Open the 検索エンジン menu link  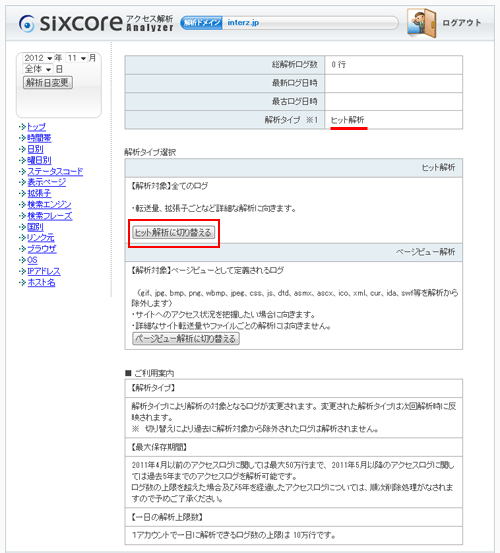click(x=49, y=205)
